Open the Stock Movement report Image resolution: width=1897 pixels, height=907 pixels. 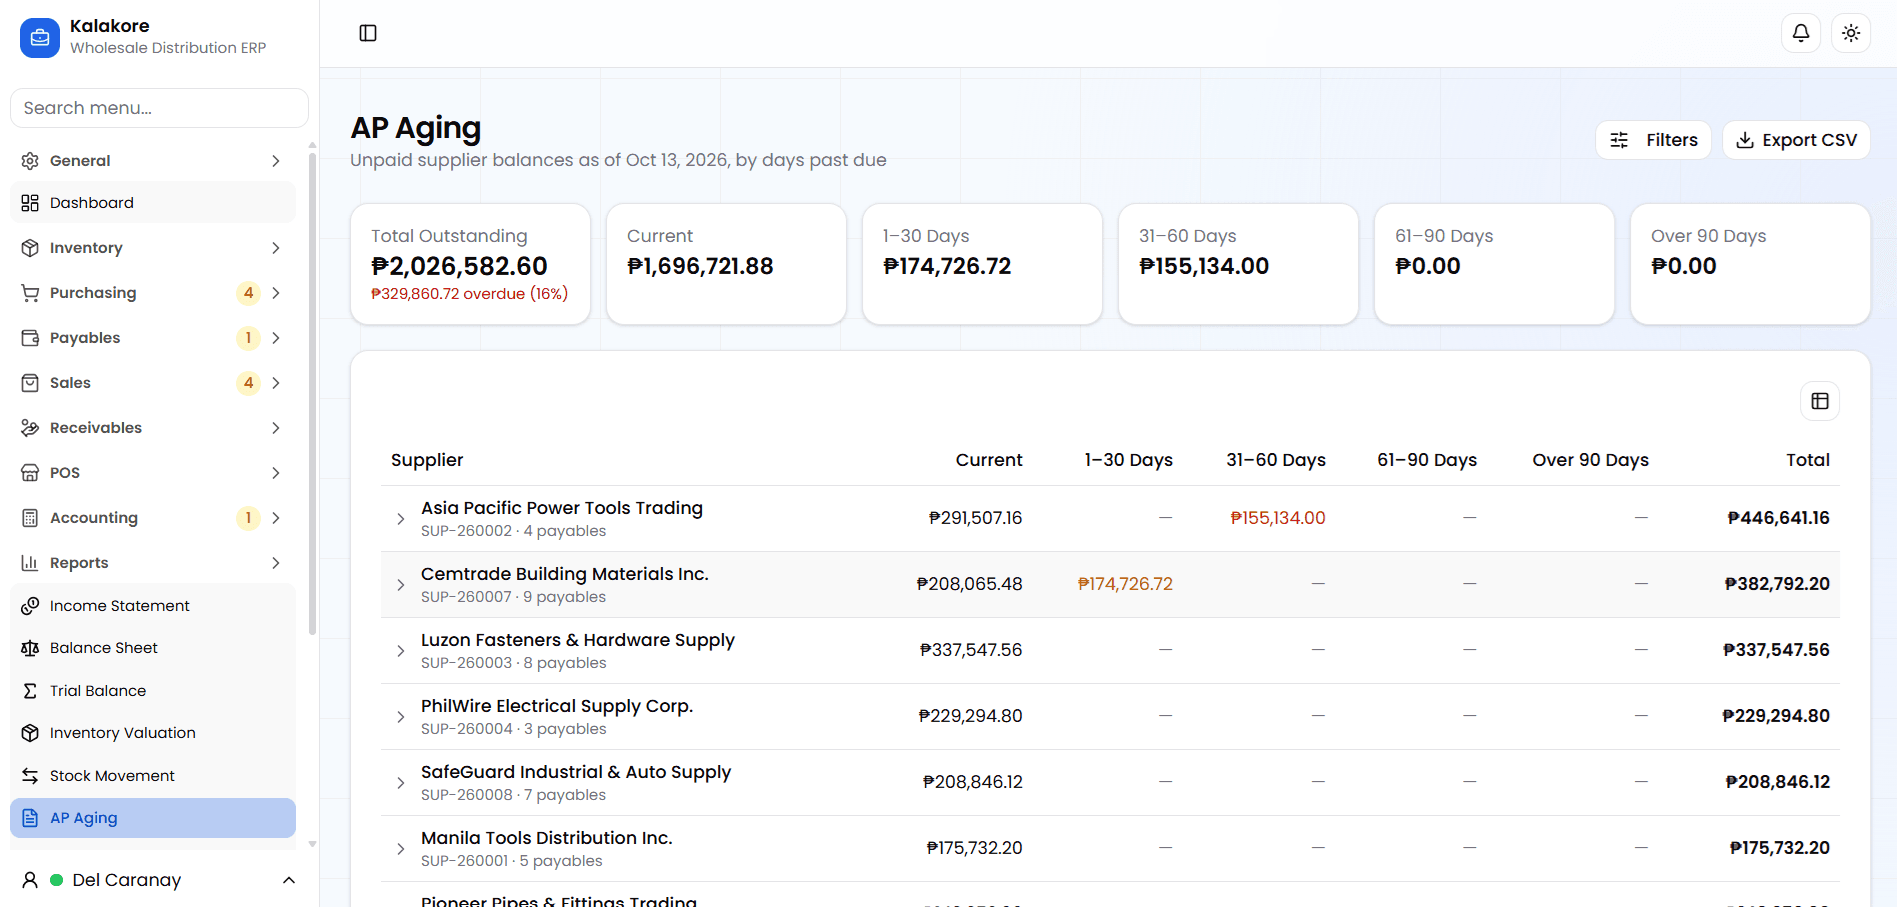[153, 776]
